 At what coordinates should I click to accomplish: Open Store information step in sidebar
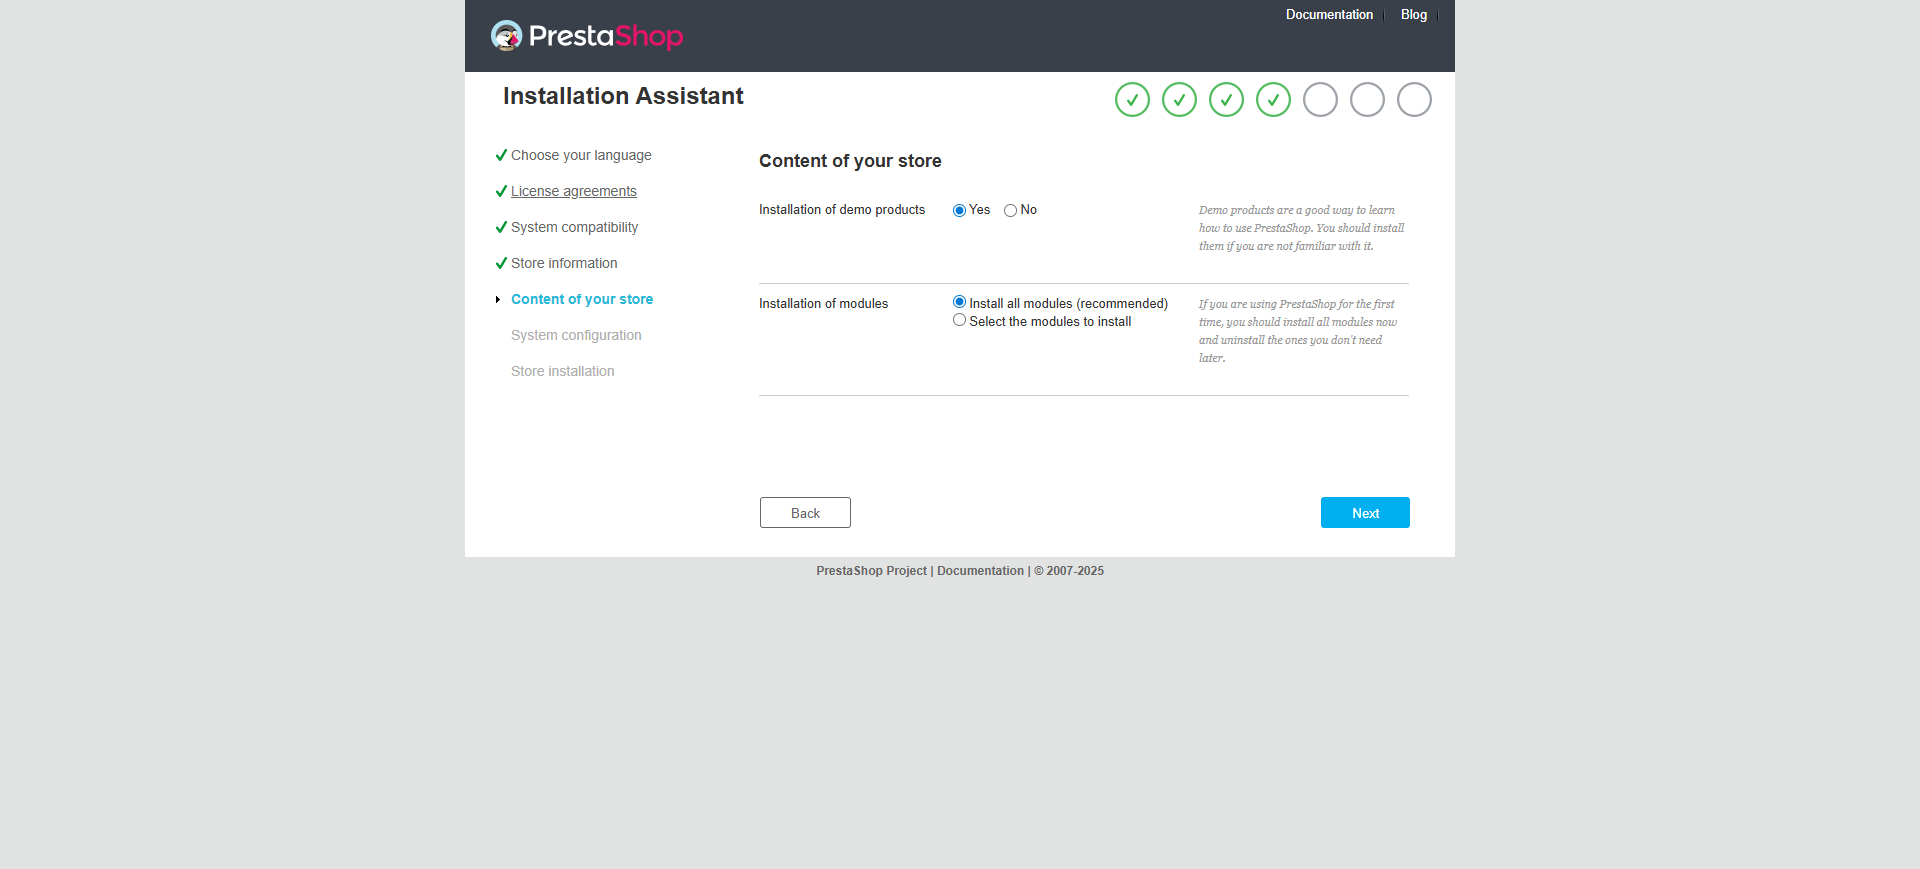(x=564, y=263)
